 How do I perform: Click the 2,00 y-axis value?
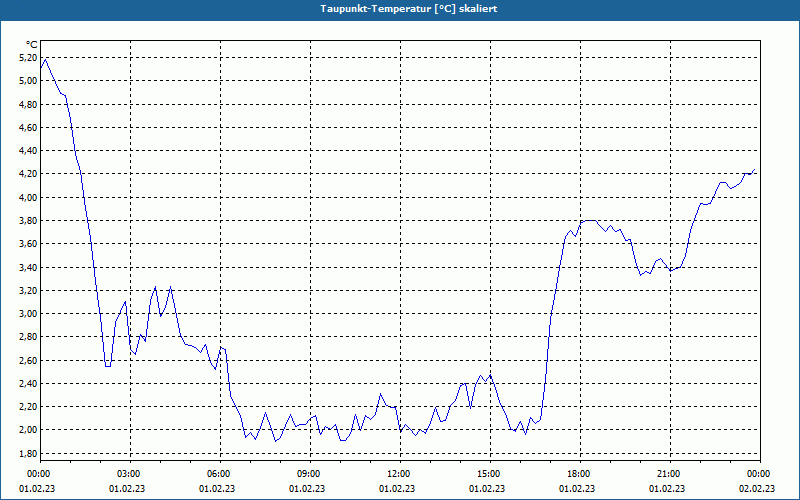pyautogui.click(x=28, y=430)
